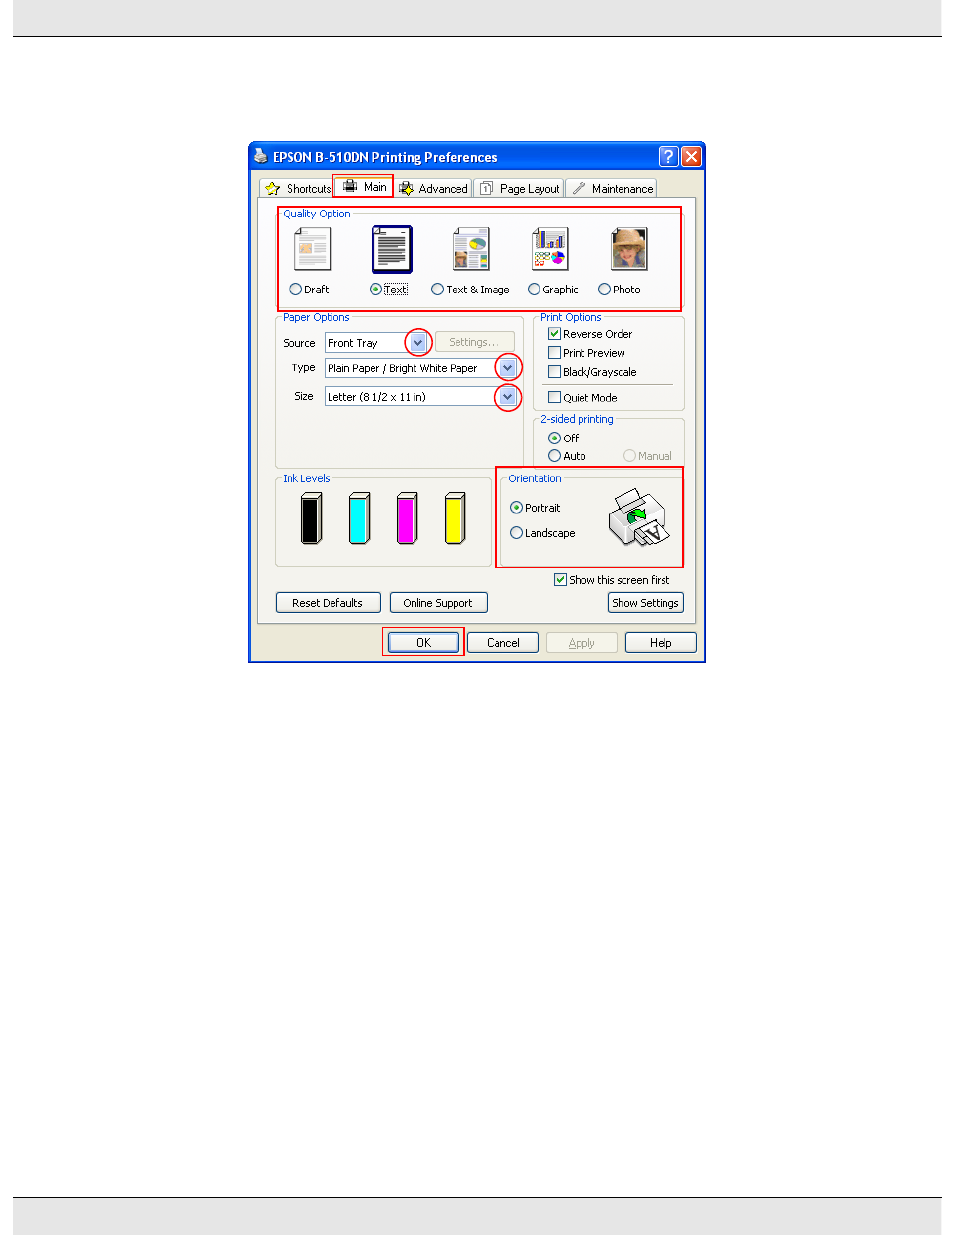Click the question mark help title button

click(669, 156)
